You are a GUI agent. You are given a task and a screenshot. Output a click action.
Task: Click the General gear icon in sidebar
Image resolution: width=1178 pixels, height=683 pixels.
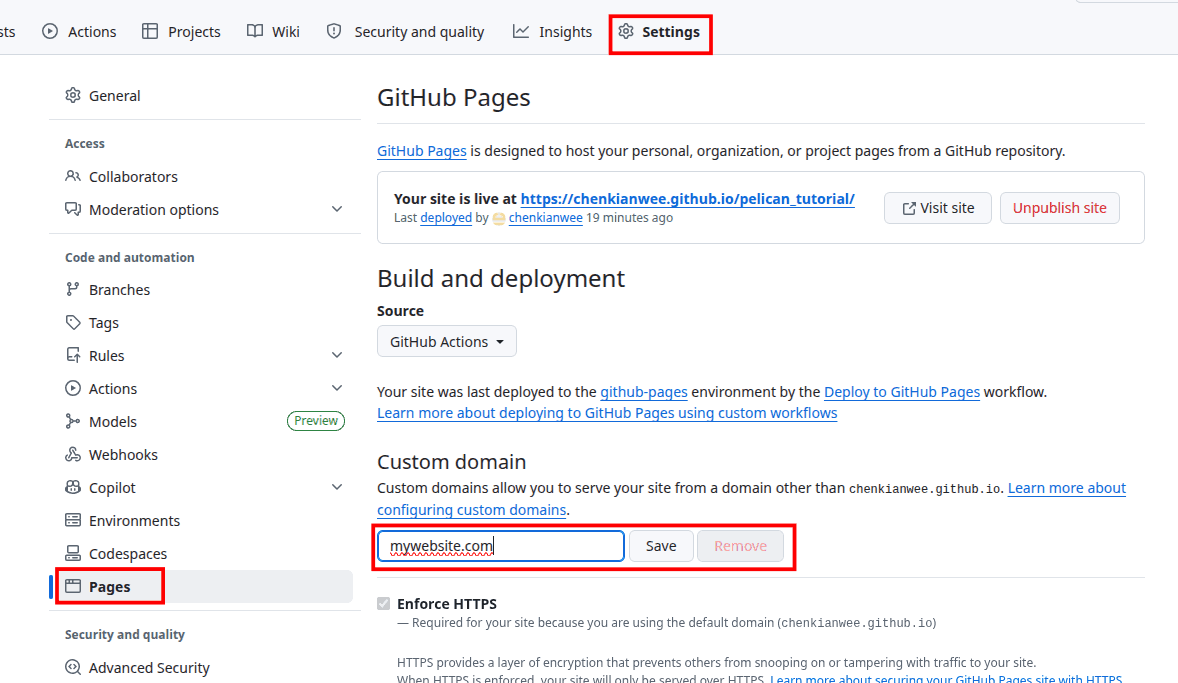coord(73,95)
